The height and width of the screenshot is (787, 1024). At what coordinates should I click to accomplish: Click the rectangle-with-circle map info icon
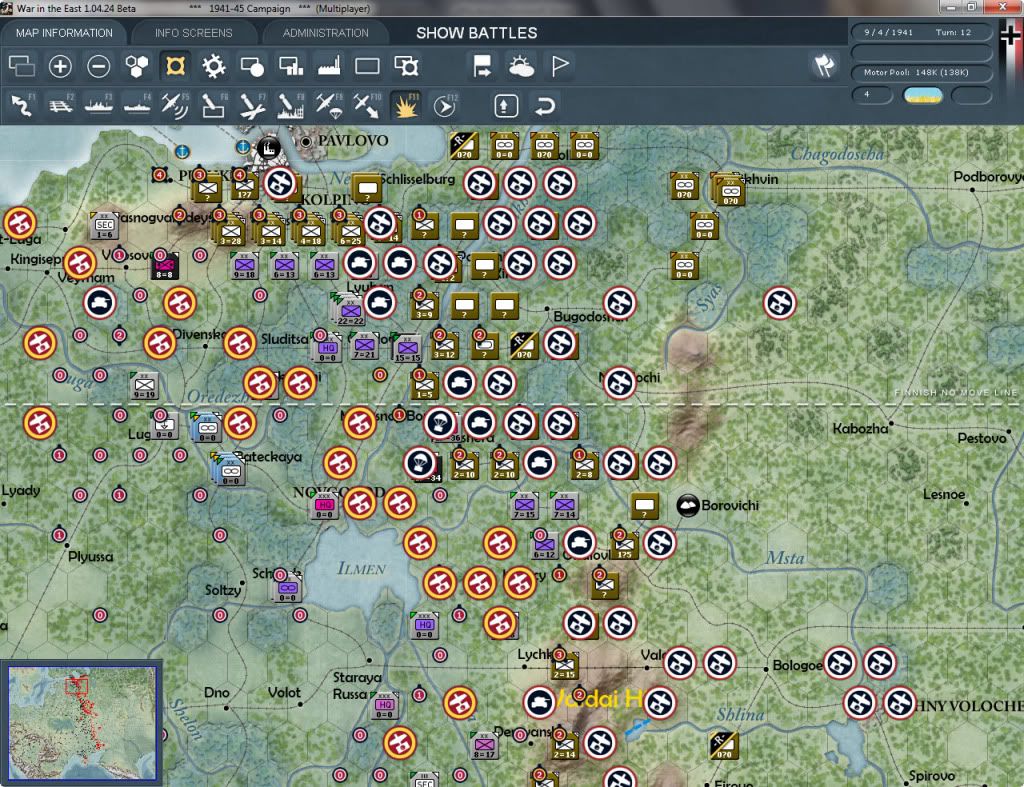click(x=252, y=66)
